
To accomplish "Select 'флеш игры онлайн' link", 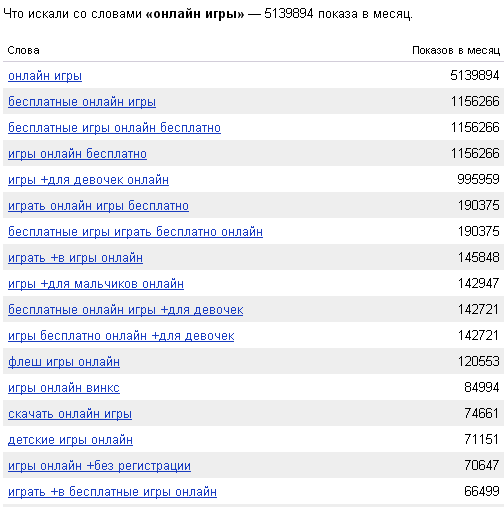I will point(64,362).
